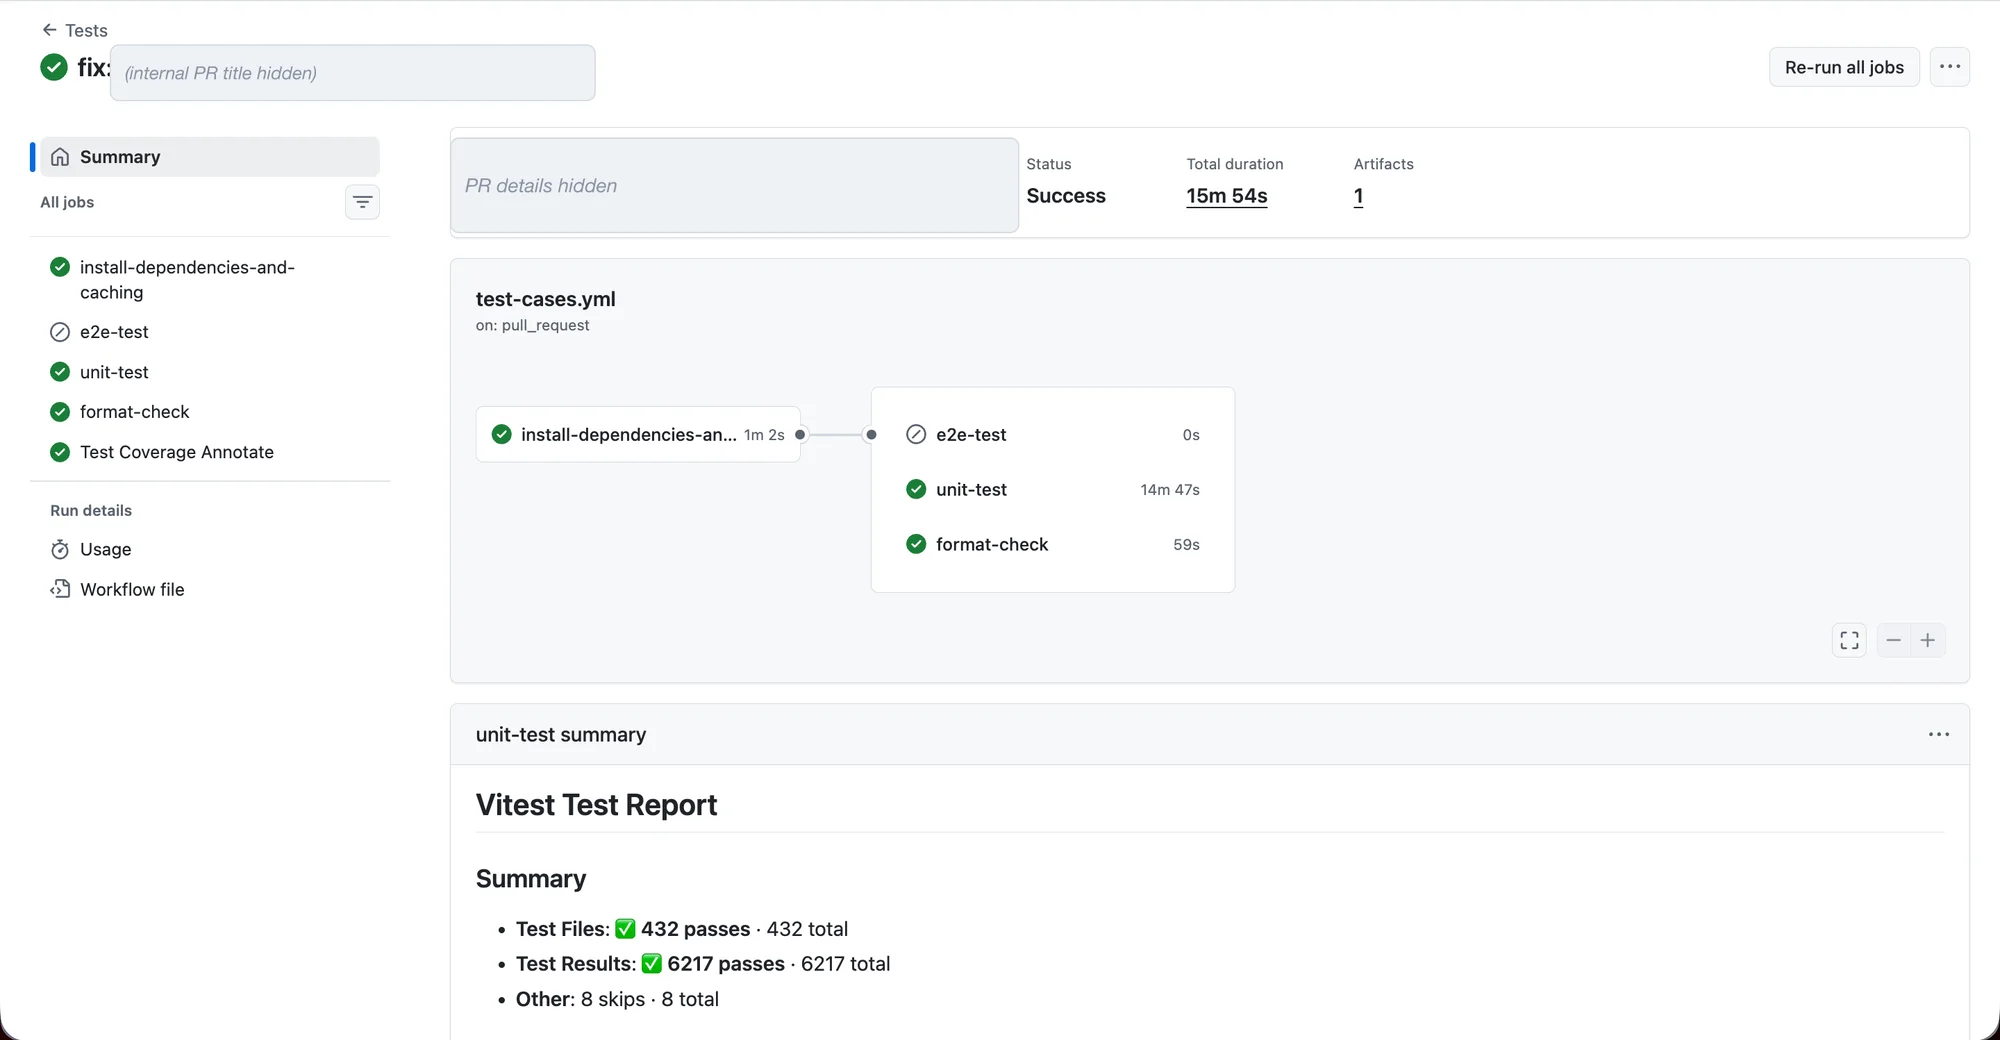Select e2e-test job in sidebar

coord(210,332)
